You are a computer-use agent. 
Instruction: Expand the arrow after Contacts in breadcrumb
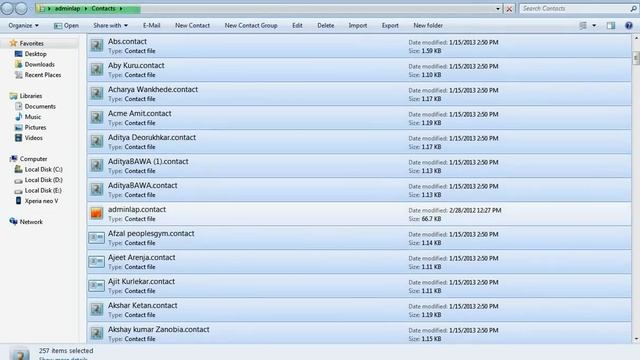coord(121,9)
